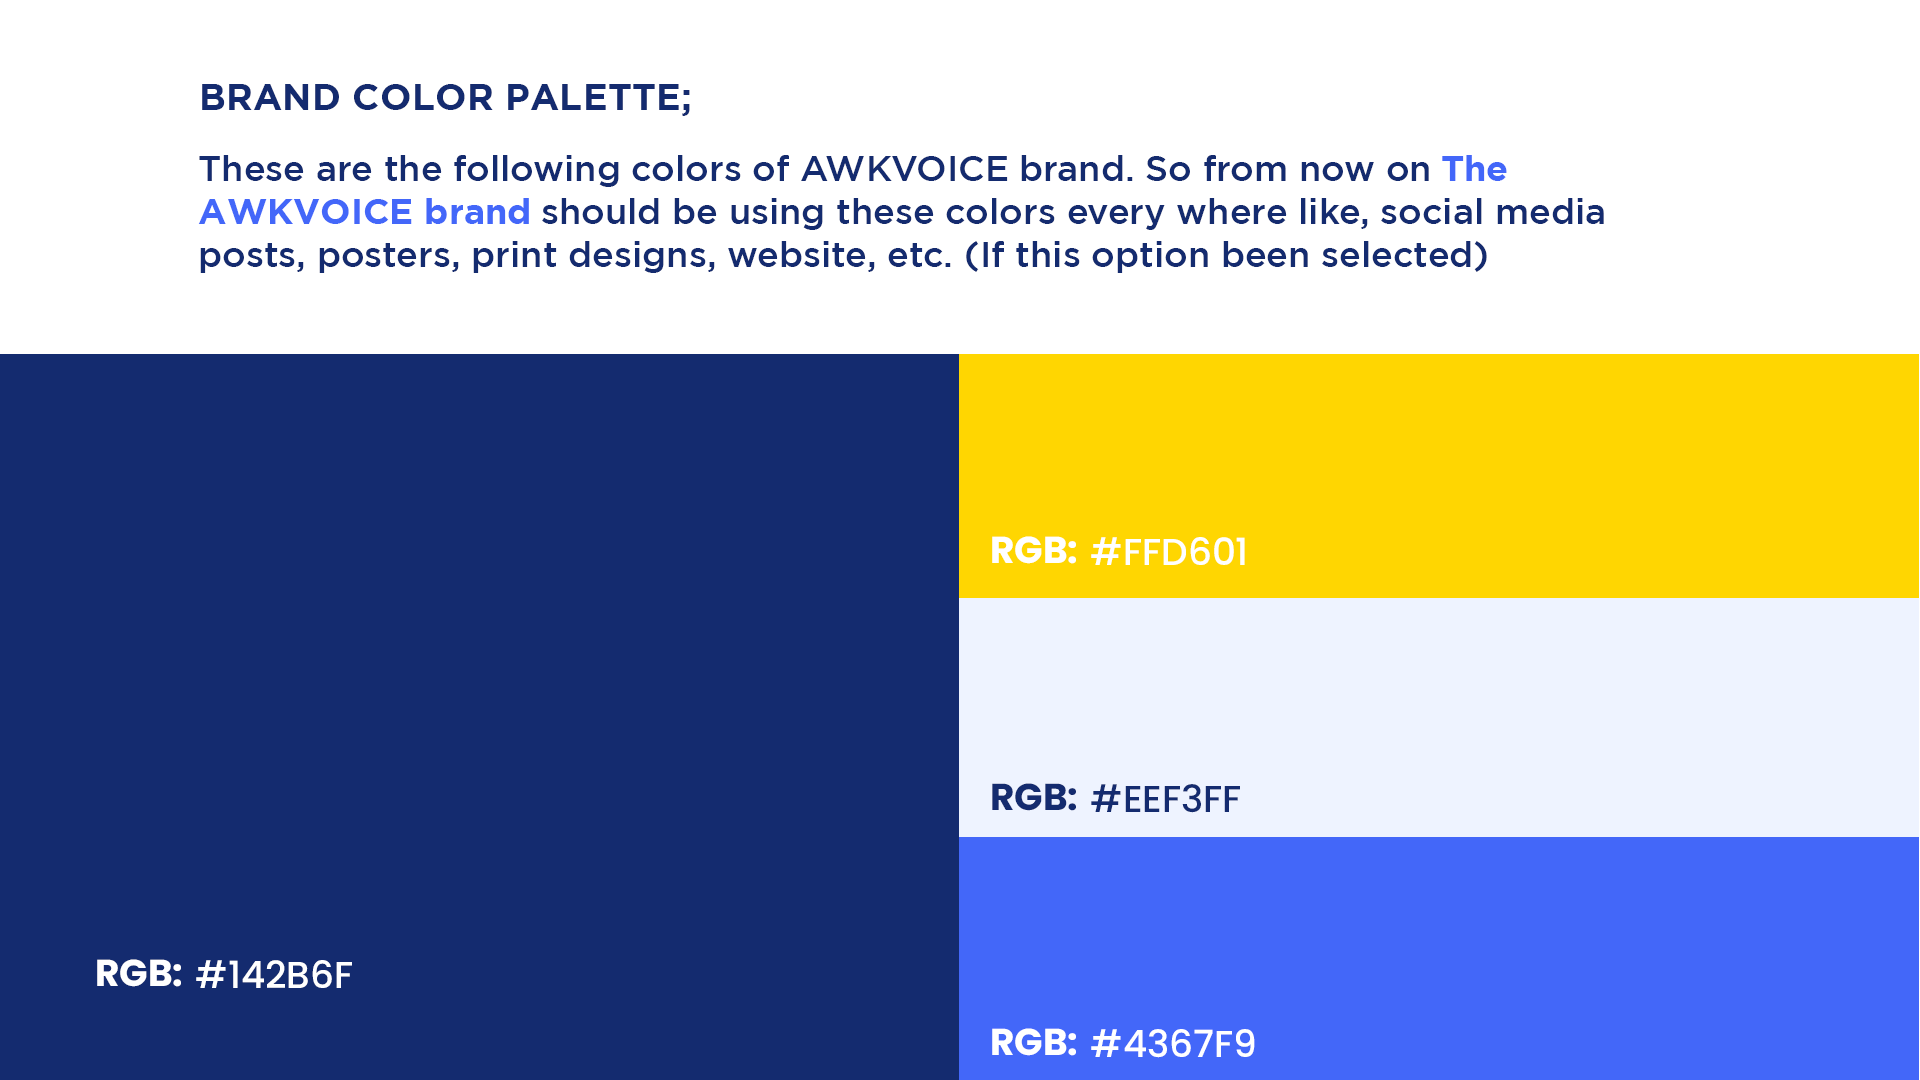
Task: Click the highlighted blue word "The"
Action: pos(1474,169)
